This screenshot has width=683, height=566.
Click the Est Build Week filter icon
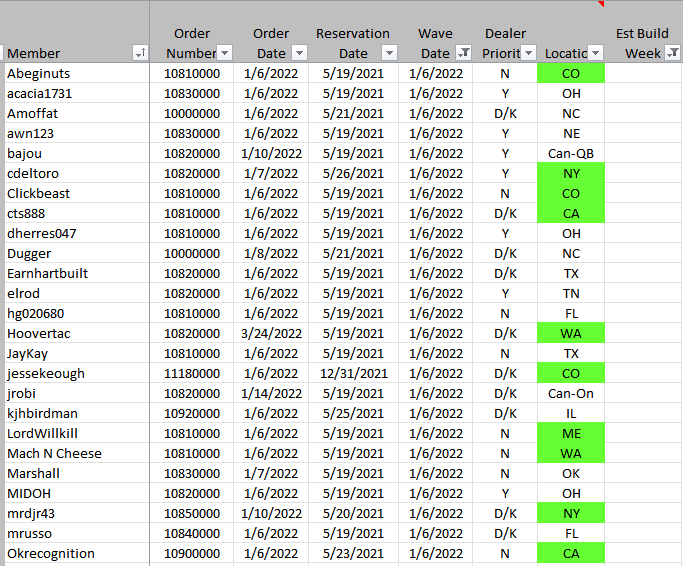coord(672,53)
